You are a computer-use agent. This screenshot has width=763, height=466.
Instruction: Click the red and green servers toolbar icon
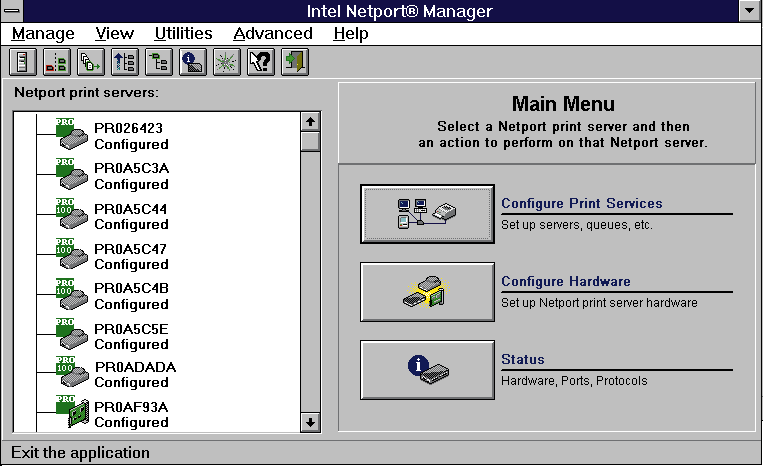(56, 62)
